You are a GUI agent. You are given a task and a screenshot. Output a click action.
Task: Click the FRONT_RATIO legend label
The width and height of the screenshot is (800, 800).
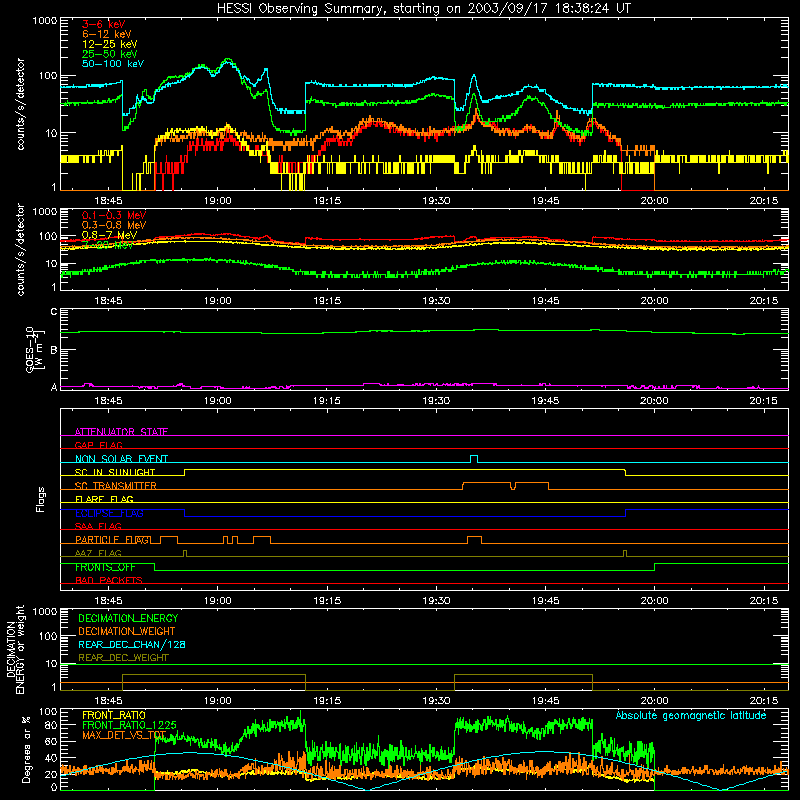pos(113,715)
